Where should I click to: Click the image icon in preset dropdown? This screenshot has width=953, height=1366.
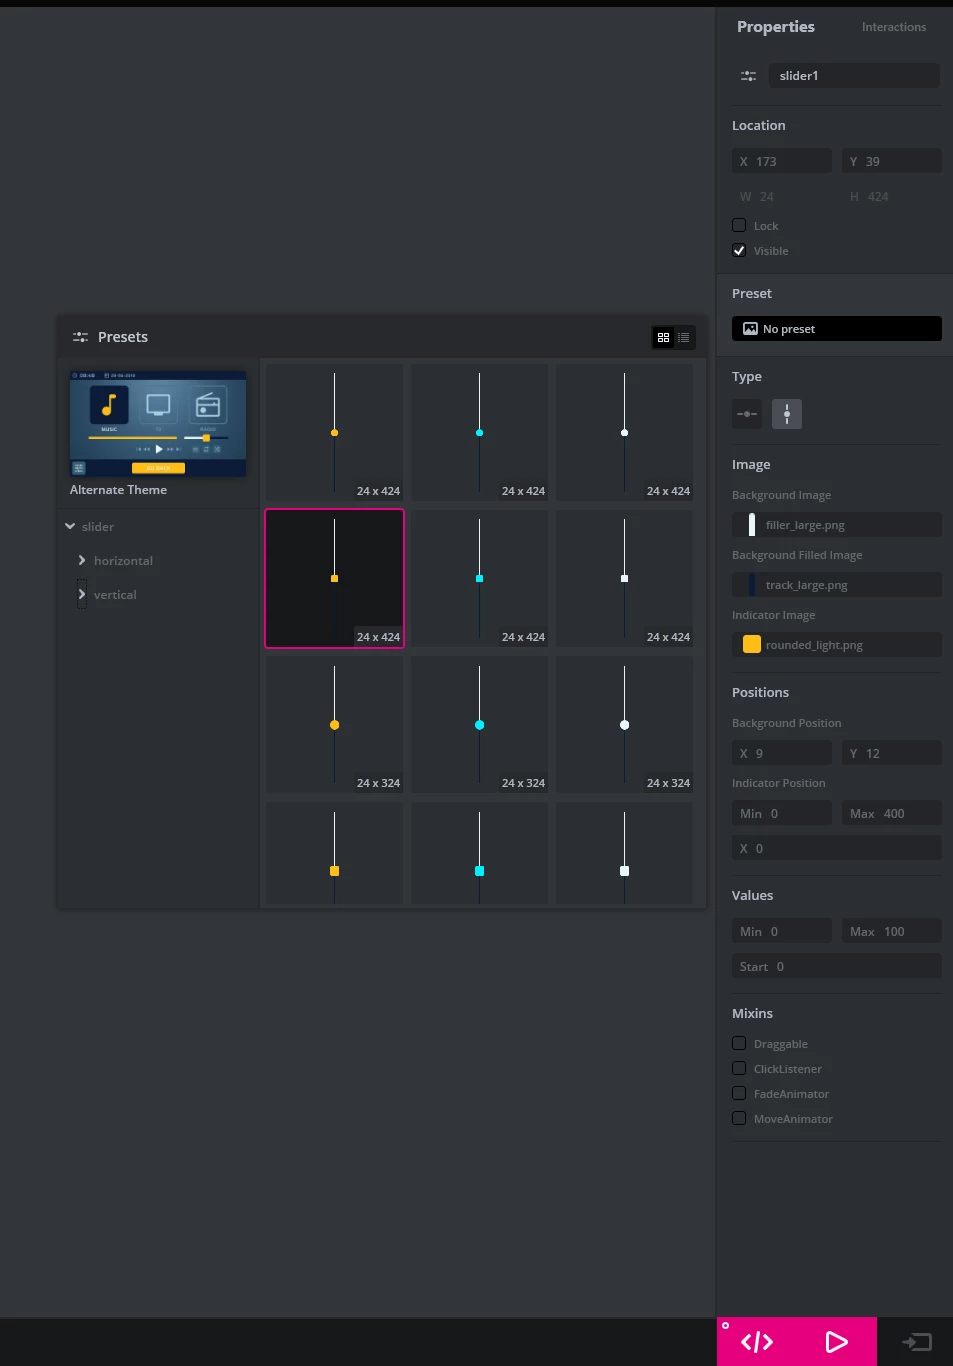[x=750, y=329]
